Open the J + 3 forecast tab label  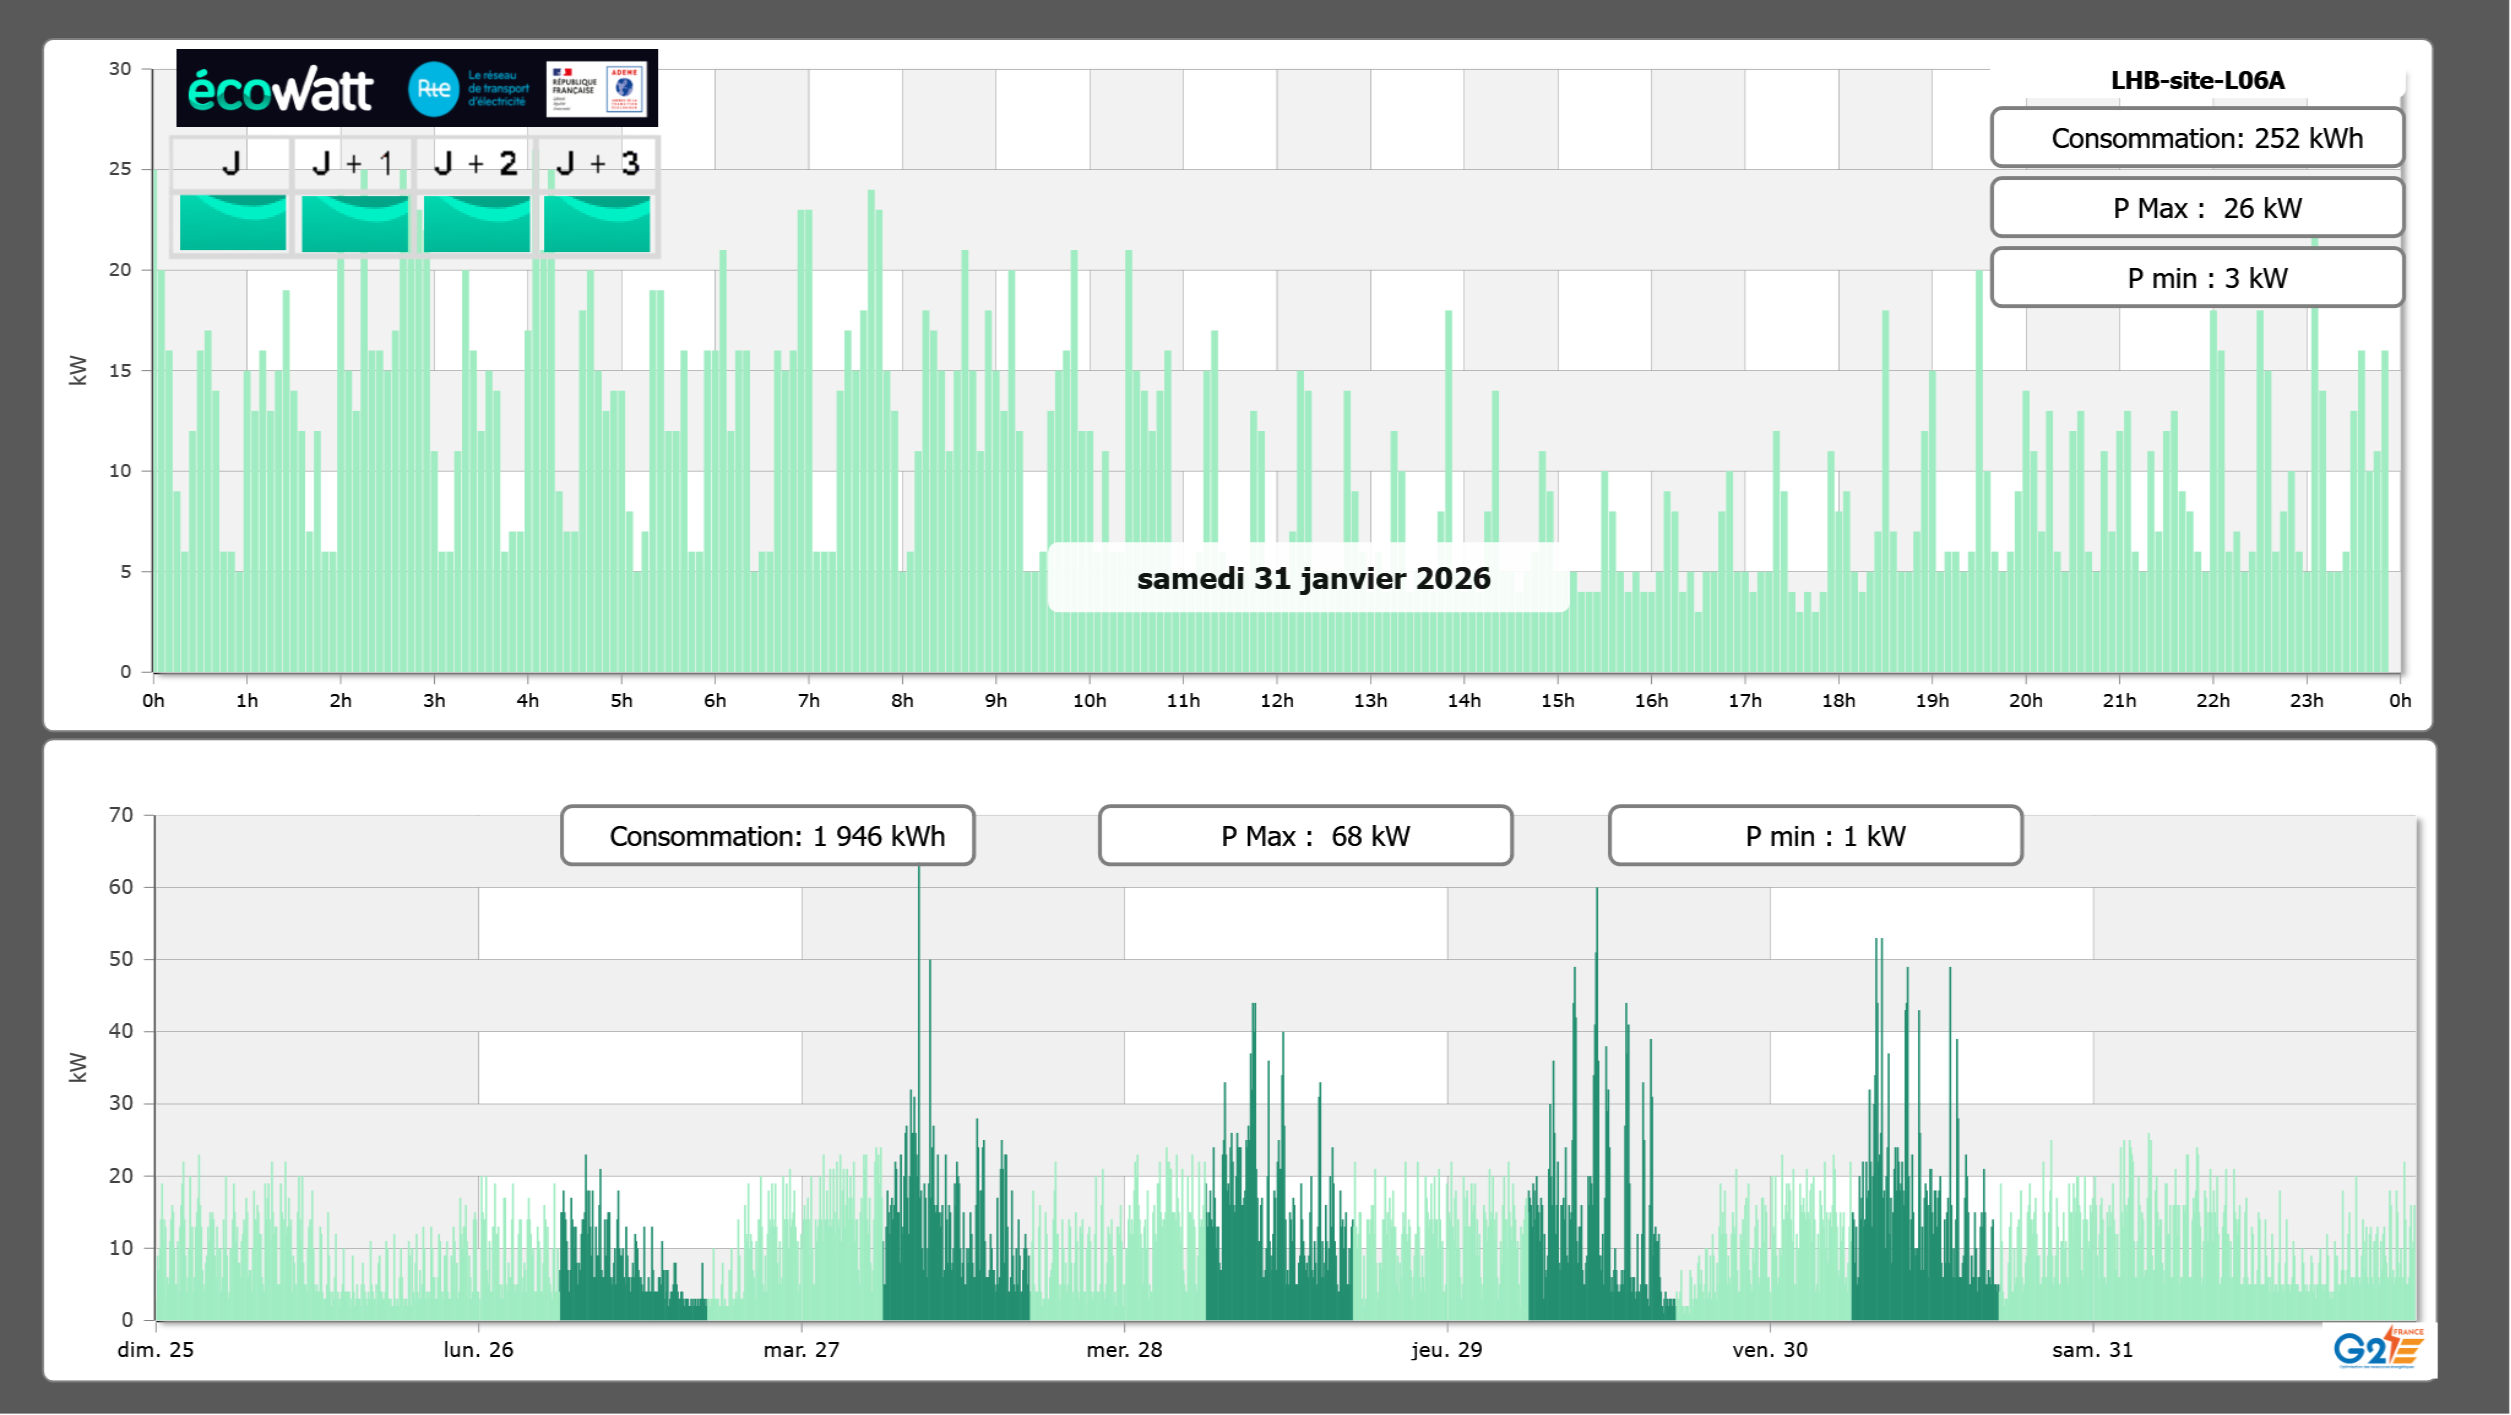597,163
